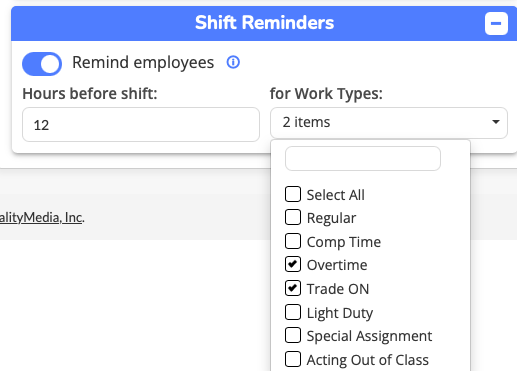517x371 pixels.
Task: Open the Remind employees info icon
Action: [x=233, y=62]
